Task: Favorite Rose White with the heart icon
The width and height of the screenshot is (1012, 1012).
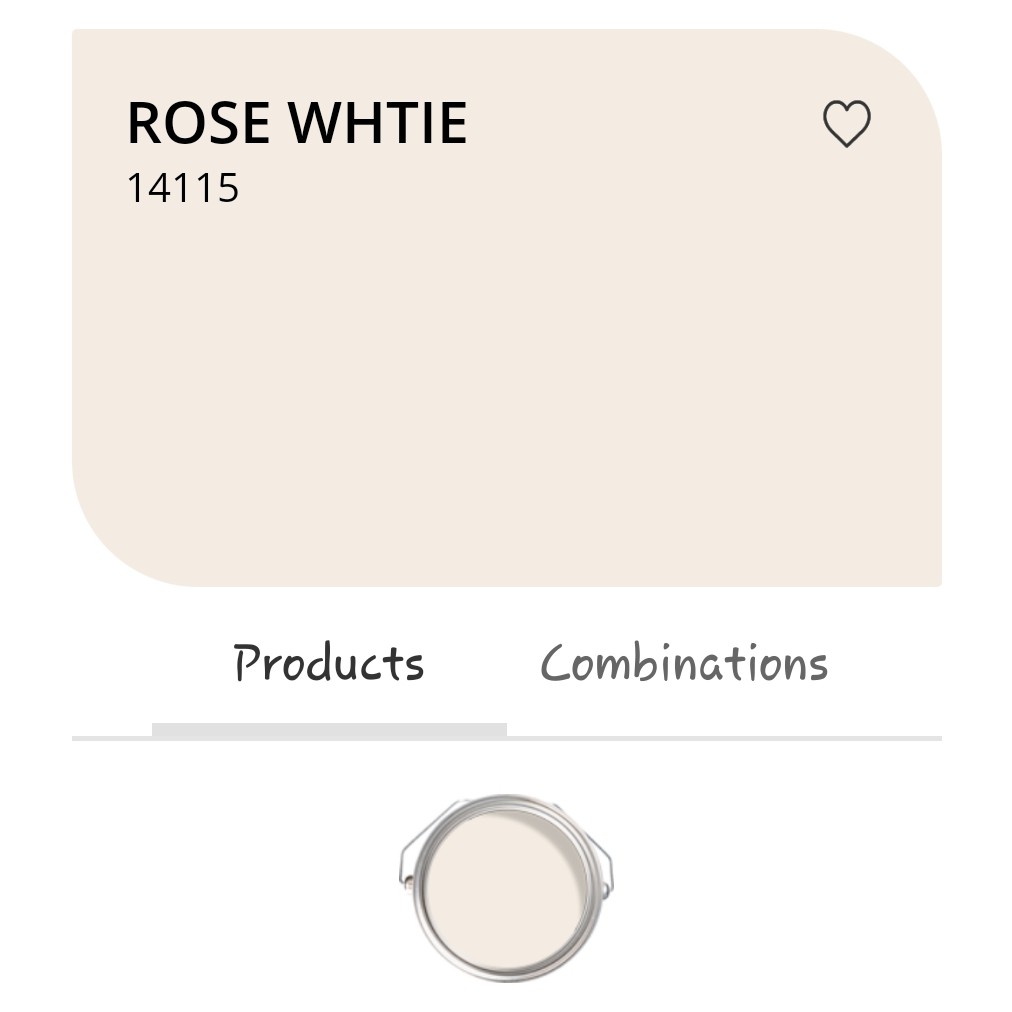Action: 846,123
